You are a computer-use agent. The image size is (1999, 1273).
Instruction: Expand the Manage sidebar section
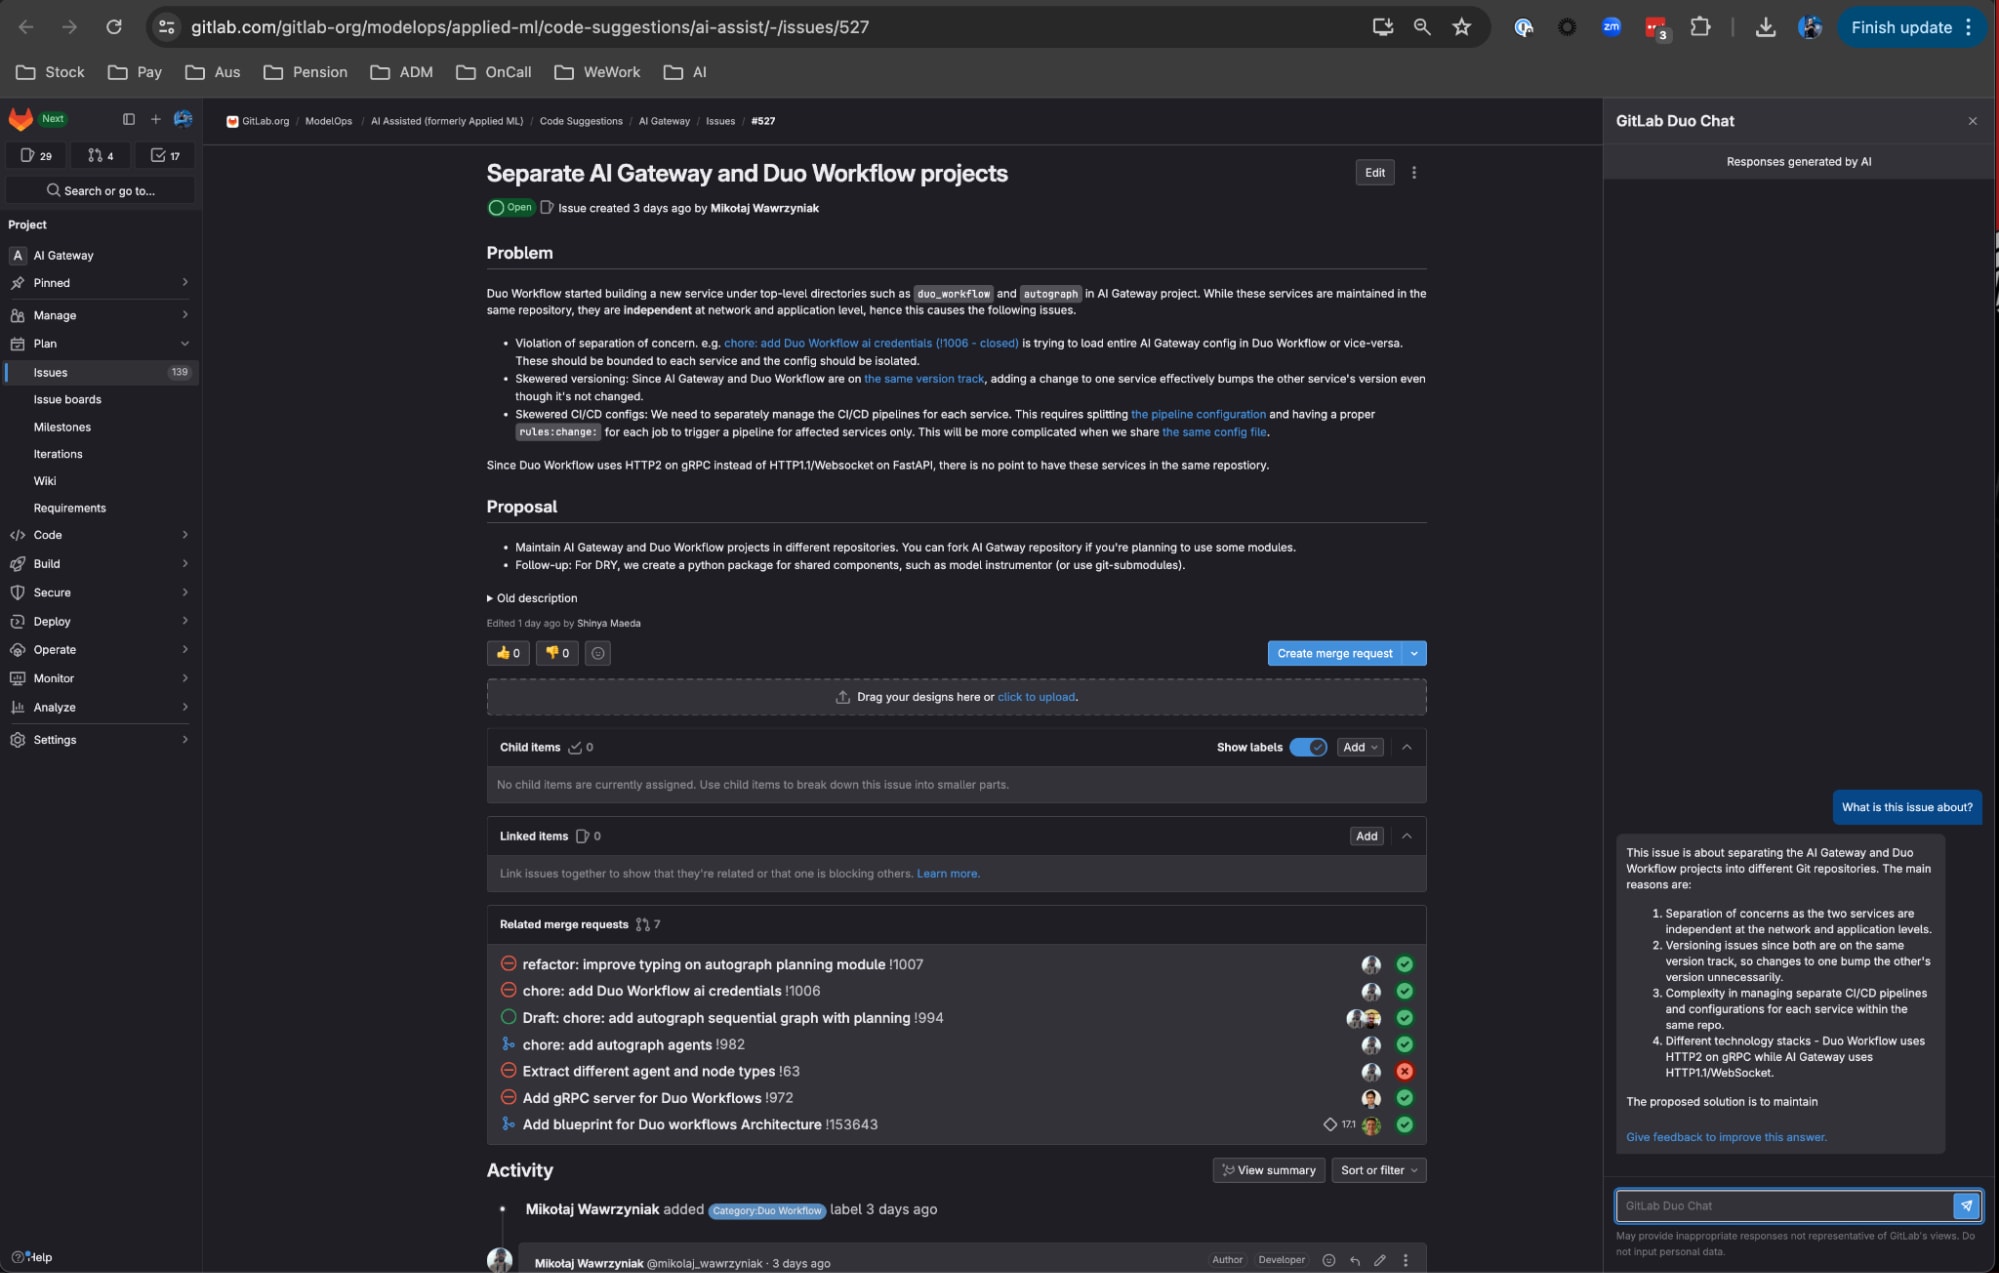[x=100, y=315]
